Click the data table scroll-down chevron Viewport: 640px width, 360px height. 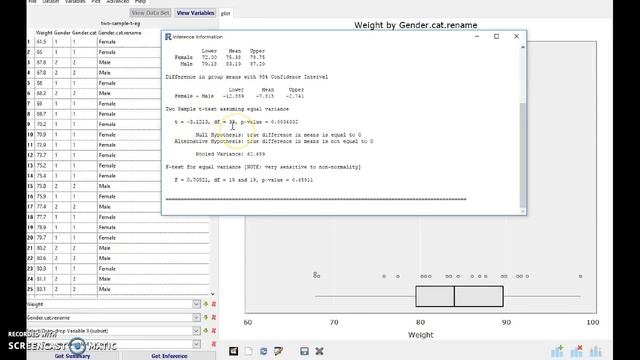point(213,294)
